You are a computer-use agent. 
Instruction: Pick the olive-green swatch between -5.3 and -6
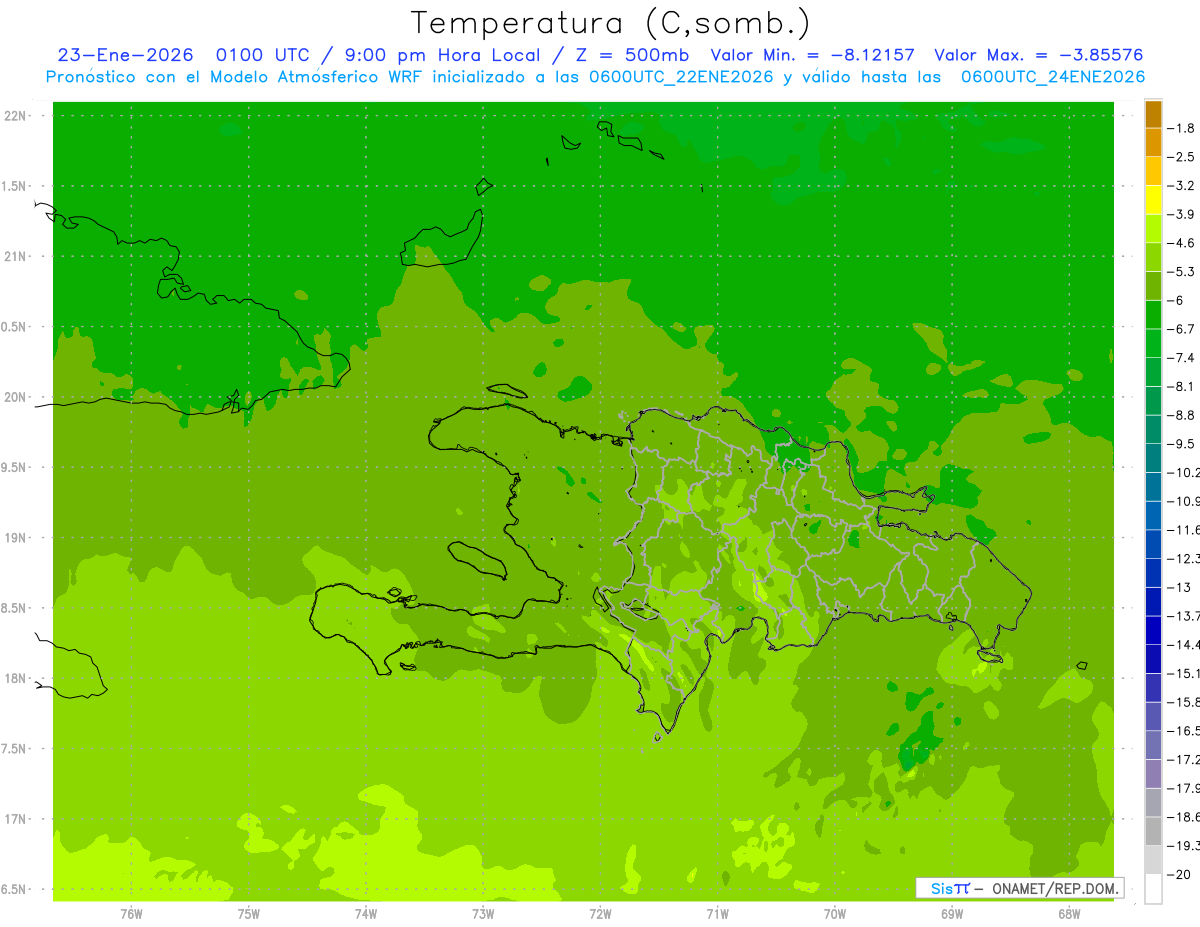pos(1153,286)
